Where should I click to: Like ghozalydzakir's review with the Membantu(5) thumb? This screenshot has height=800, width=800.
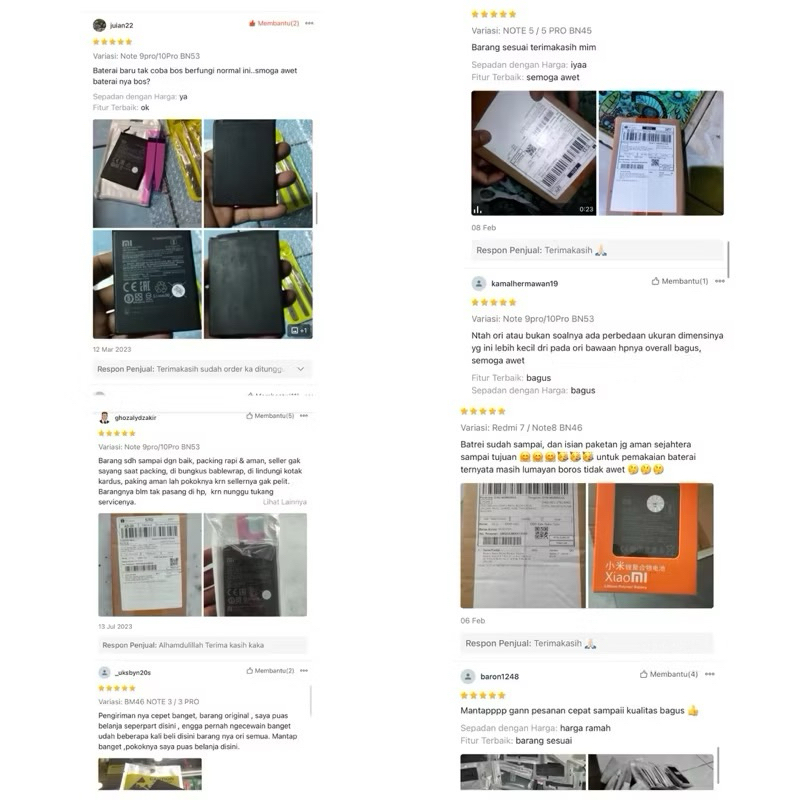(x=270, y=416)
